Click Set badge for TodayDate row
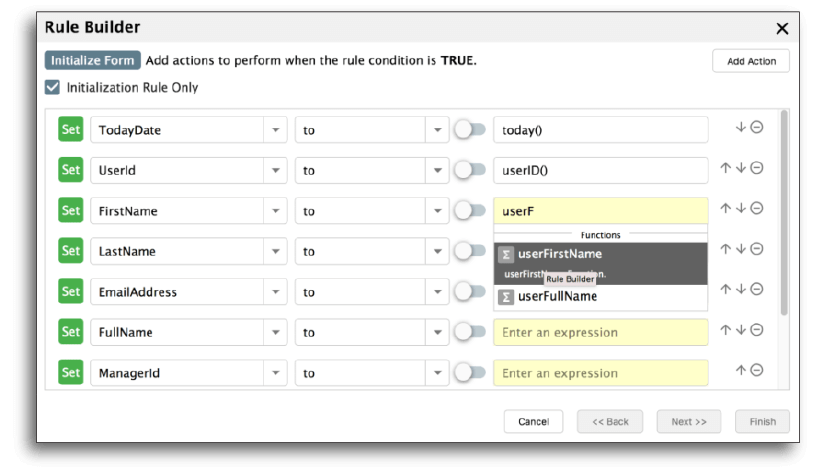The width and height of the screenshot is (816, 469). click(x=71, y=129)
